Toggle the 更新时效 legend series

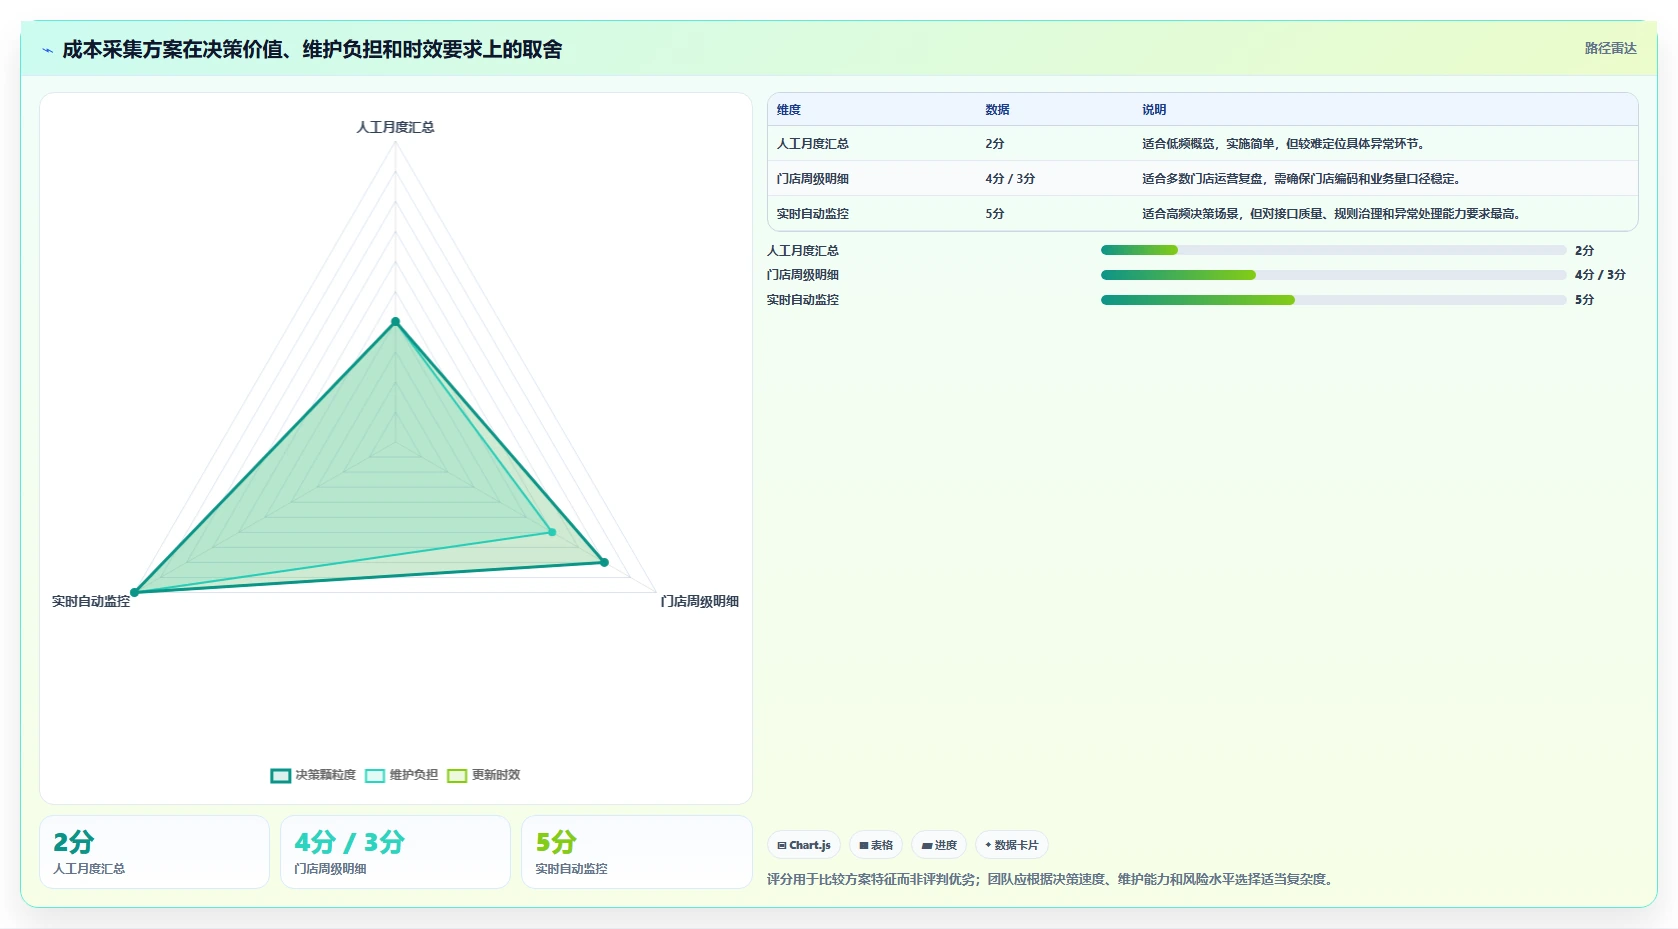pyautogui.click(x=484, y=775)
